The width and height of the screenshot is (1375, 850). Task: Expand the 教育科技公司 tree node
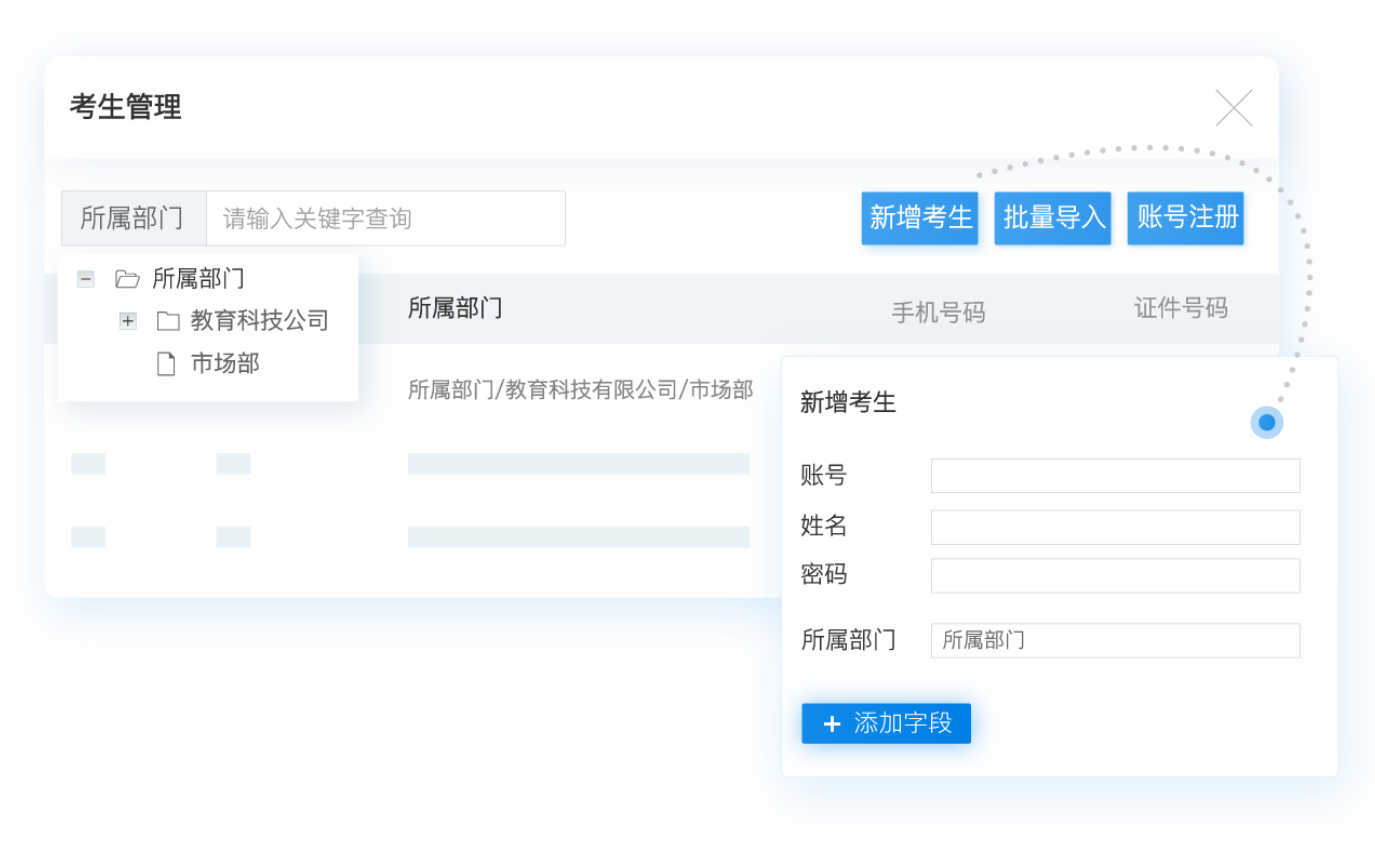pos(128,321)
